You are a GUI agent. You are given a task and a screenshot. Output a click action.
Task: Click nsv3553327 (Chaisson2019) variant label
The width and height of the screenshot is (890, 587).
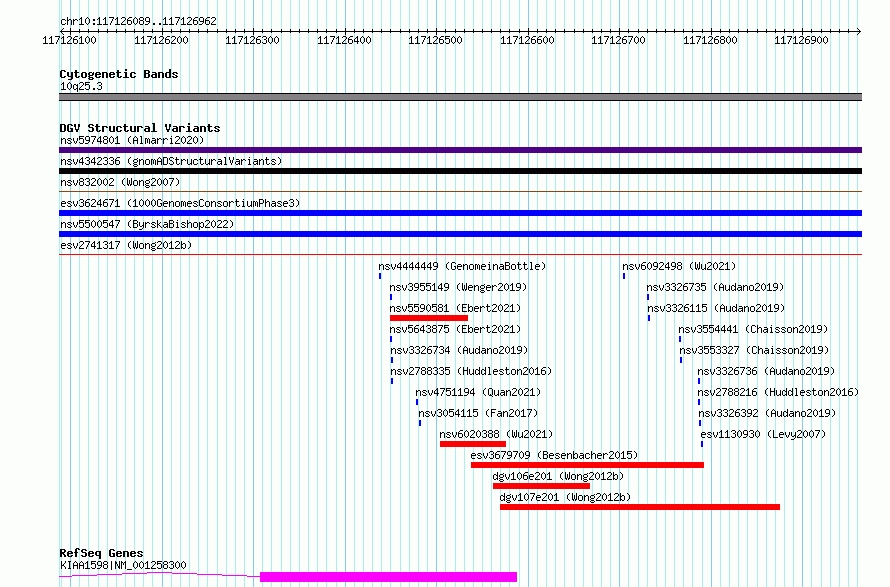pyautogui.click(x=754, y=350)
